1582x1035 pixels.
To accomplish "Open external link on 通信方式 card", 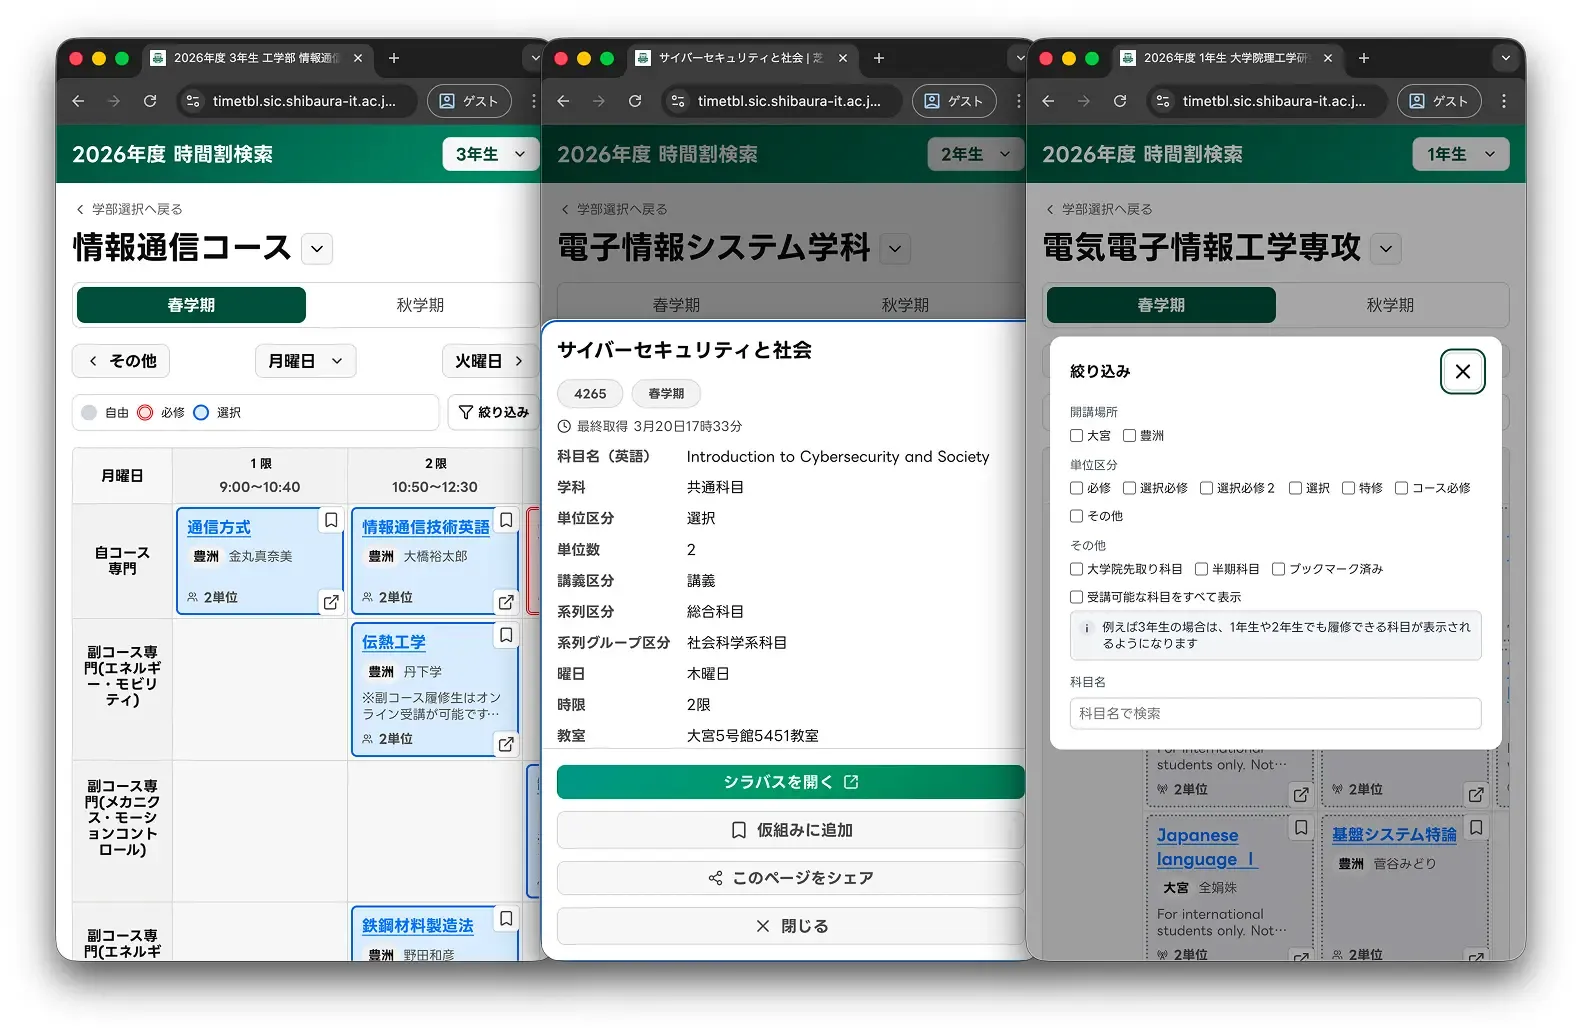I will coord(331,602).
